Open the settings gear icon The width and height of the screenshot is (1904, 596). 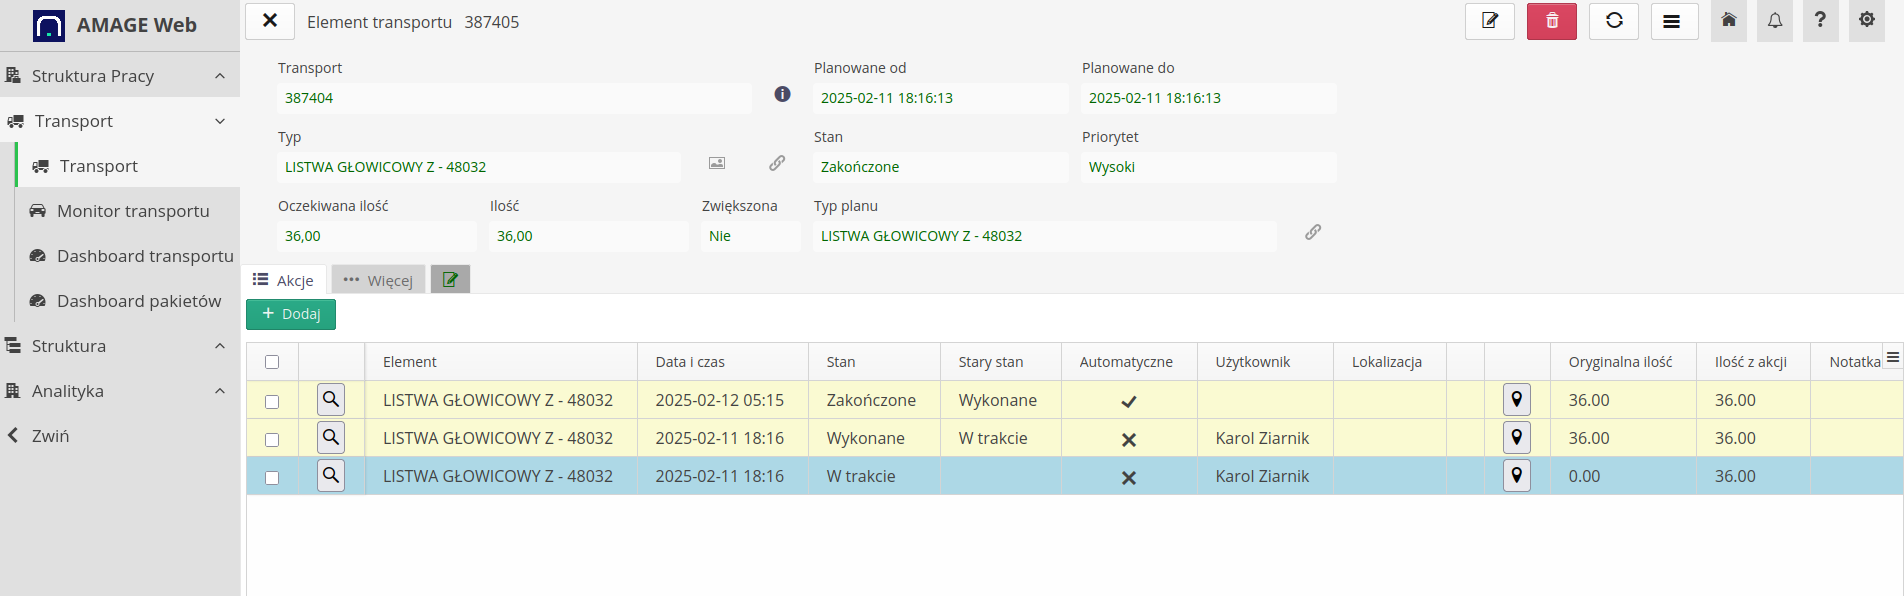coord(1867,21)
